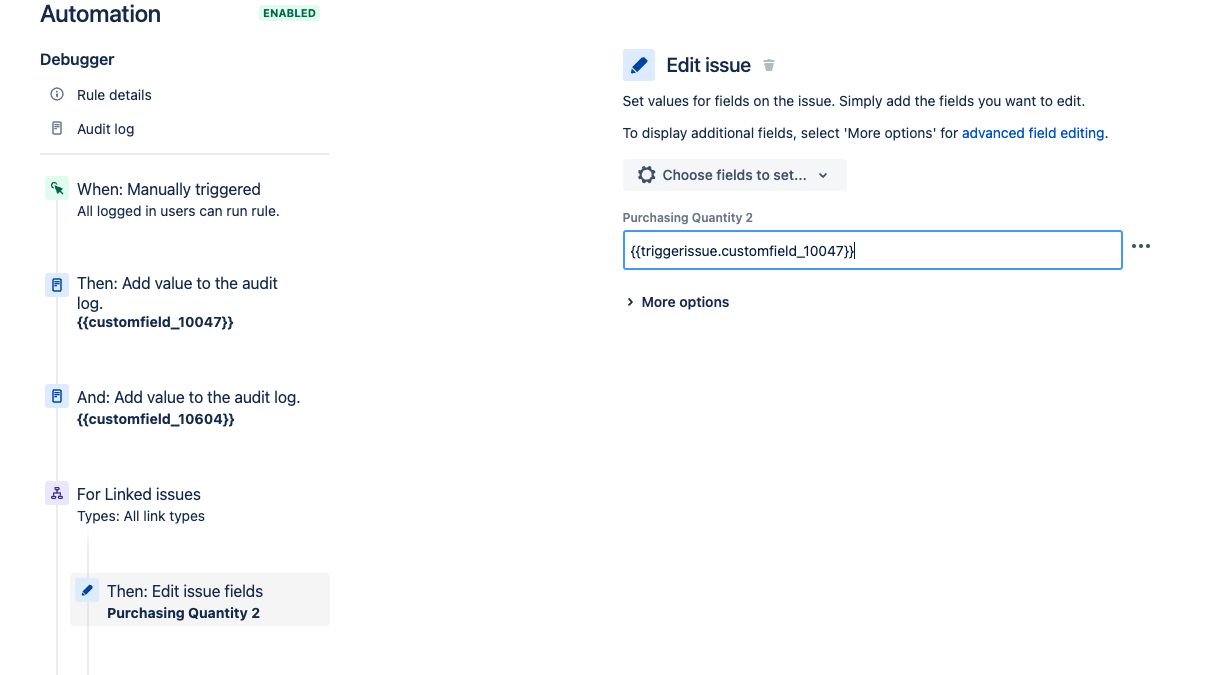Open the advanced field editing link
Viewport: 1206px width, 675px height.
pyautogui.click(x=1033, y=132)
